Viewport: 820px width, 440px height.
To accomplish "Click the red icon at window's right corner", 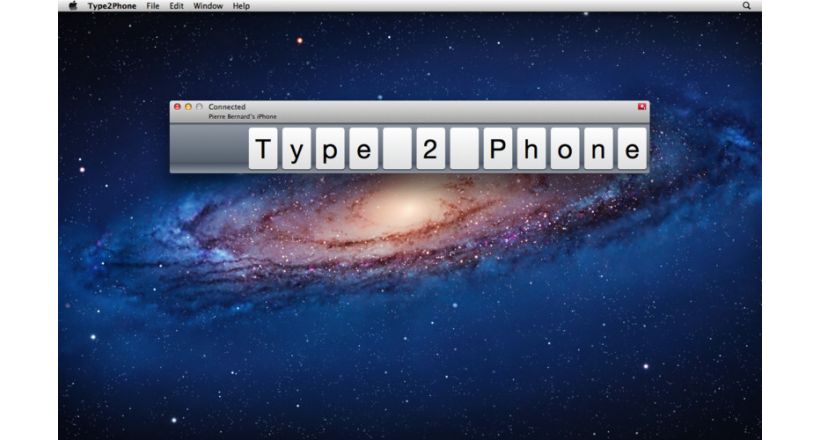I will 642,107.
